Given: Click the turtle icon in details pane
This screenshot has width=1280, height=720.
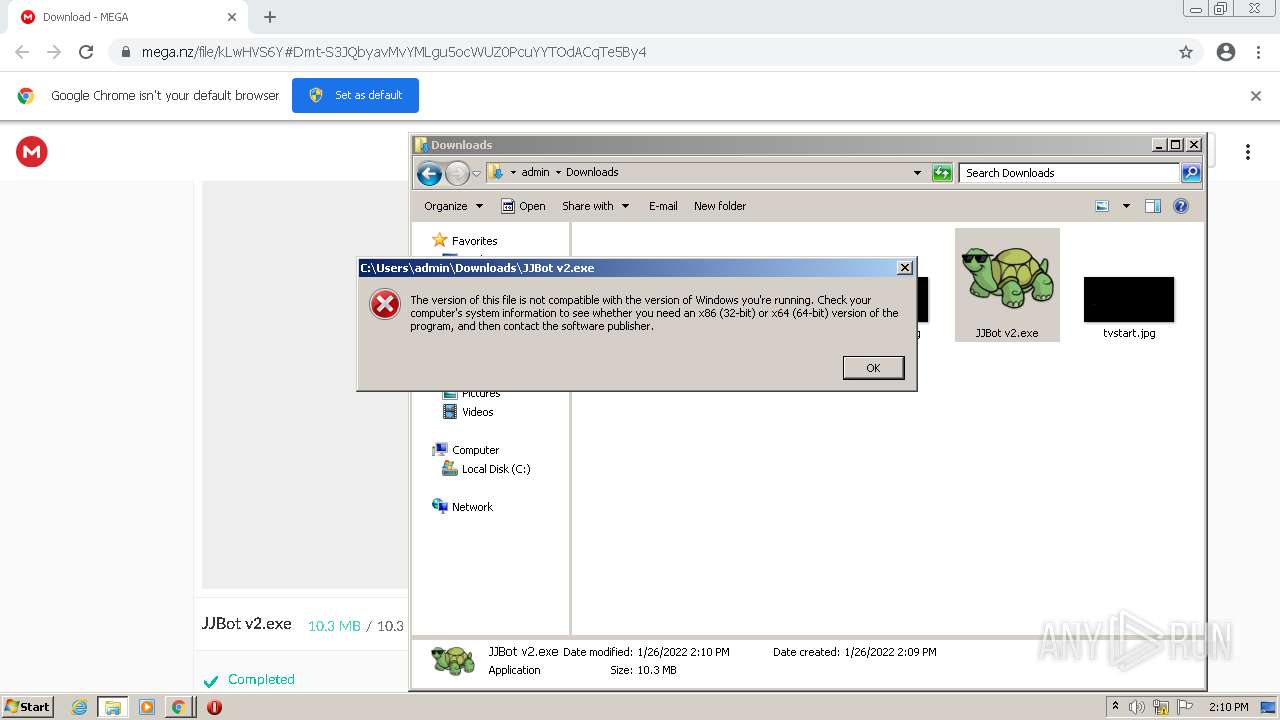Looking at the screenshot, I should (x=453, y=660).
